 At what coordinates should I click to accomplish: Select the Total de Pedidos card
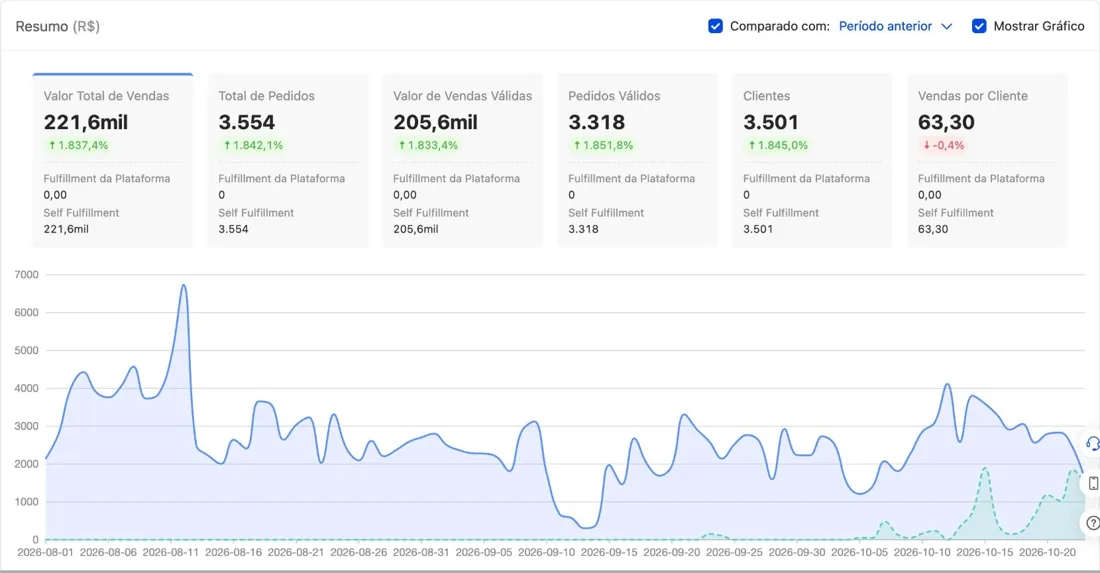pyautogui.click(x=288, y=161)
